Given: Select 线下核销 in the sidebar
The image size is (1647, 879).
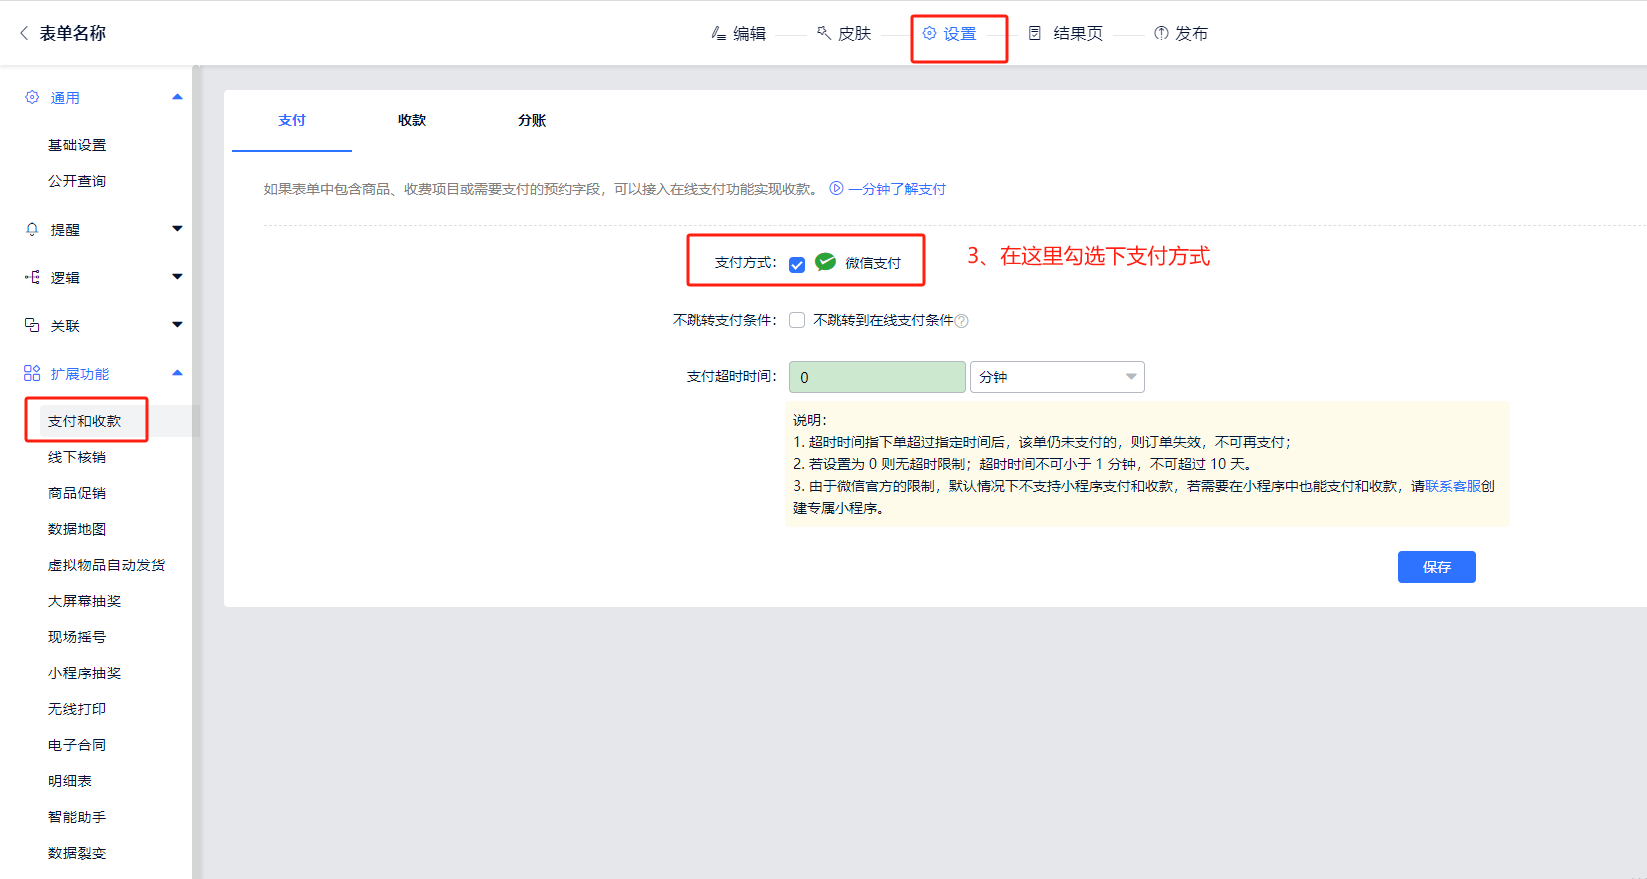Looking at the screenshot, I should (x=77, y=457).
